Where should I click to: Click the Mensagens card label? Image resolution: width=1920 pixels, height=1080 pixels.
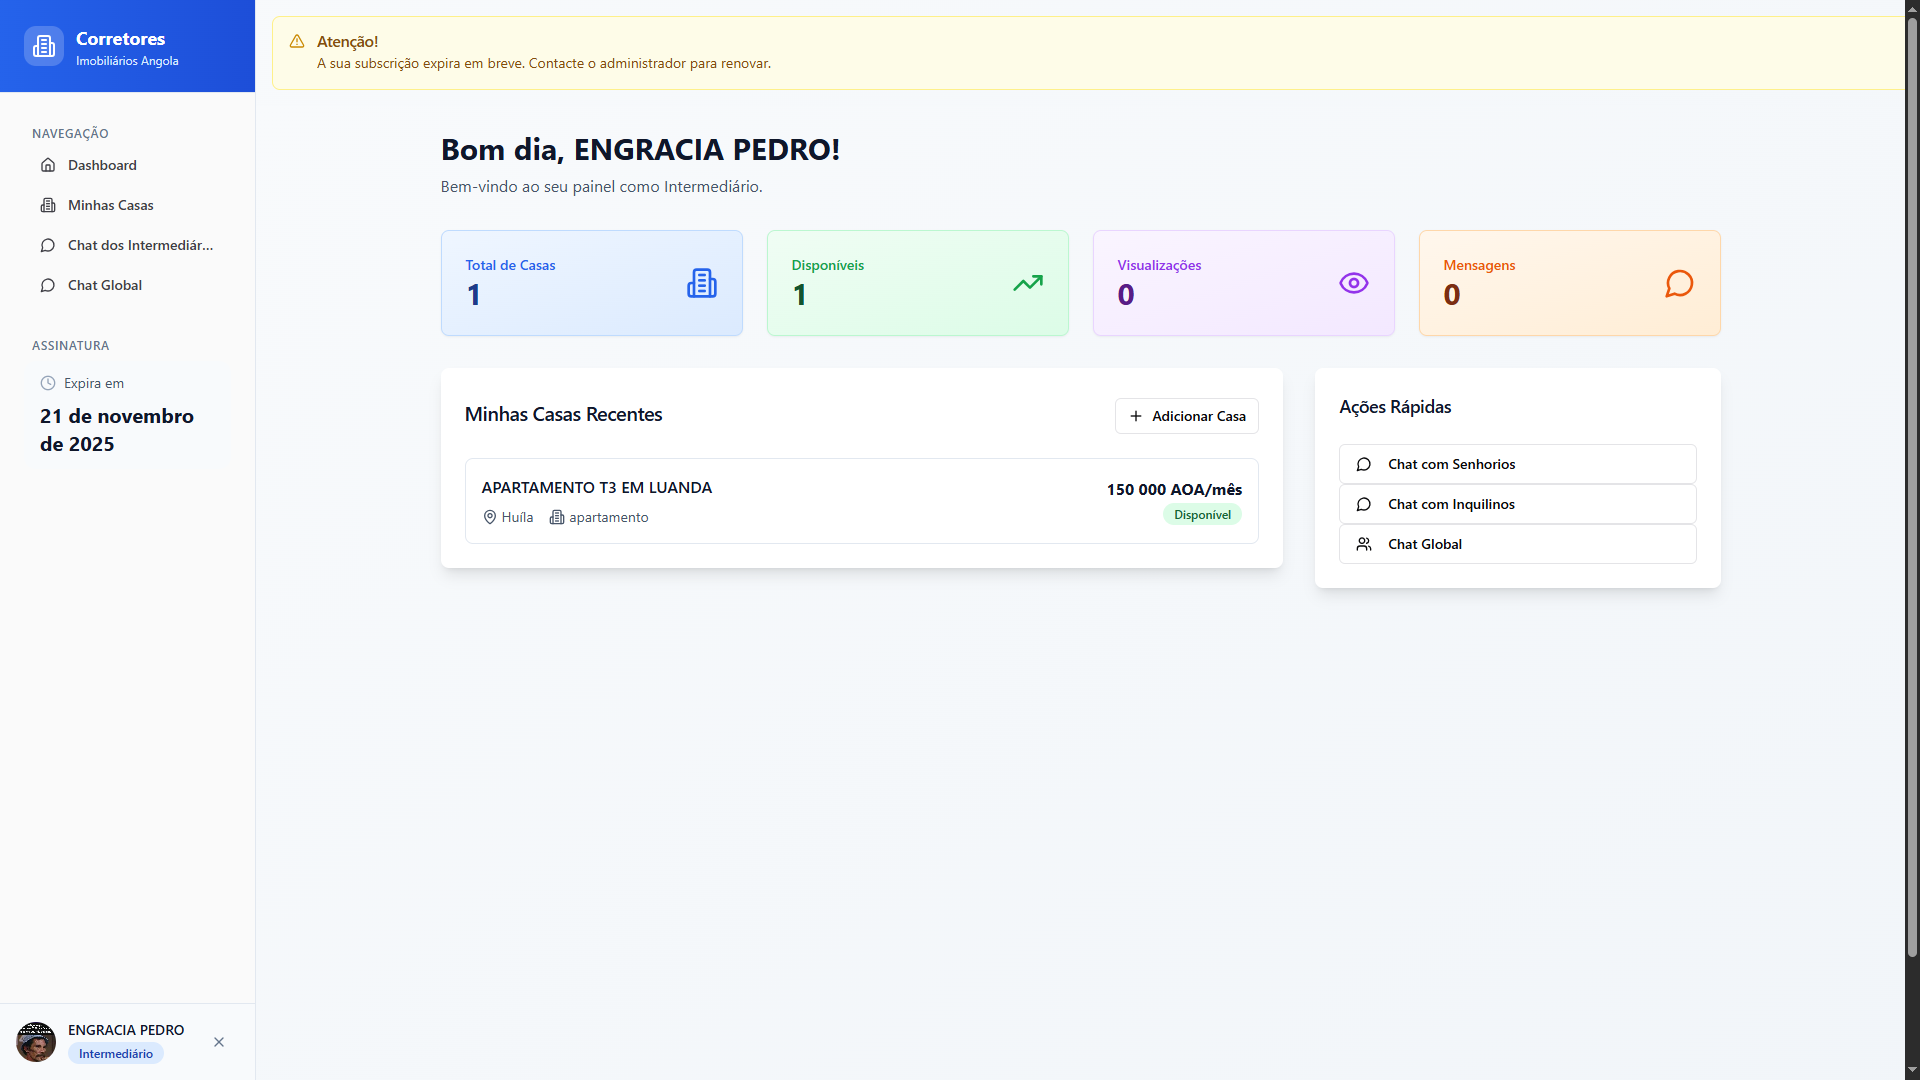1479,265
